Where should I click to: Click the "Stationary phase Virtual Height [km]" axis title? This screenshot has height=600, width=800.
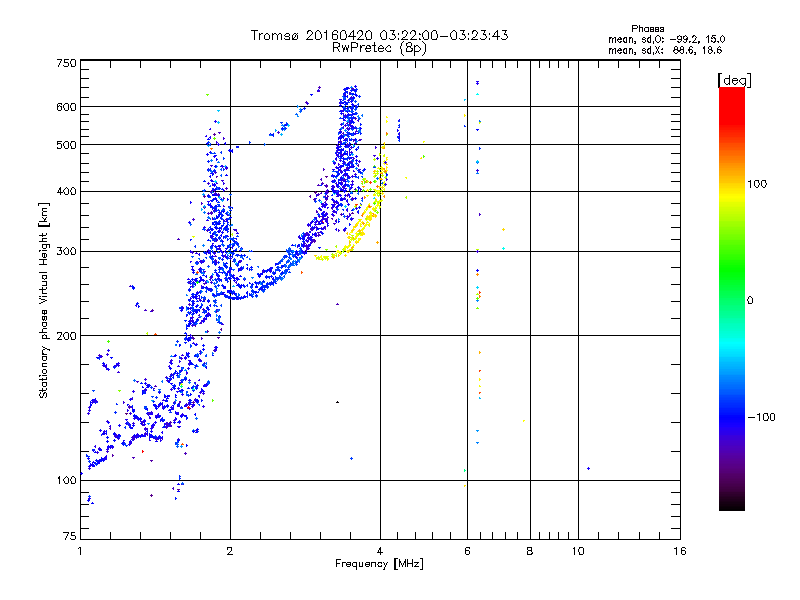(44, 300)
